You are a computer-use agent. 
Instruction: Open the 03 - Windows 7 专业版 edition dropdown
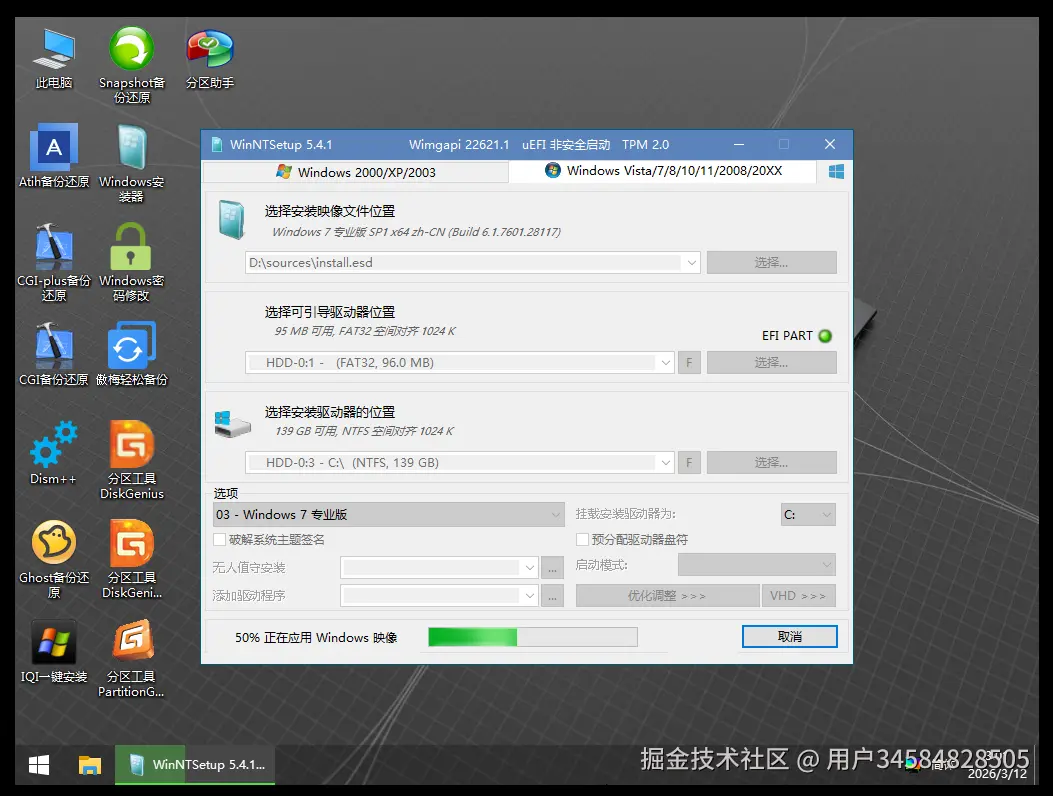pyautogui.click(x=389, y=515)
